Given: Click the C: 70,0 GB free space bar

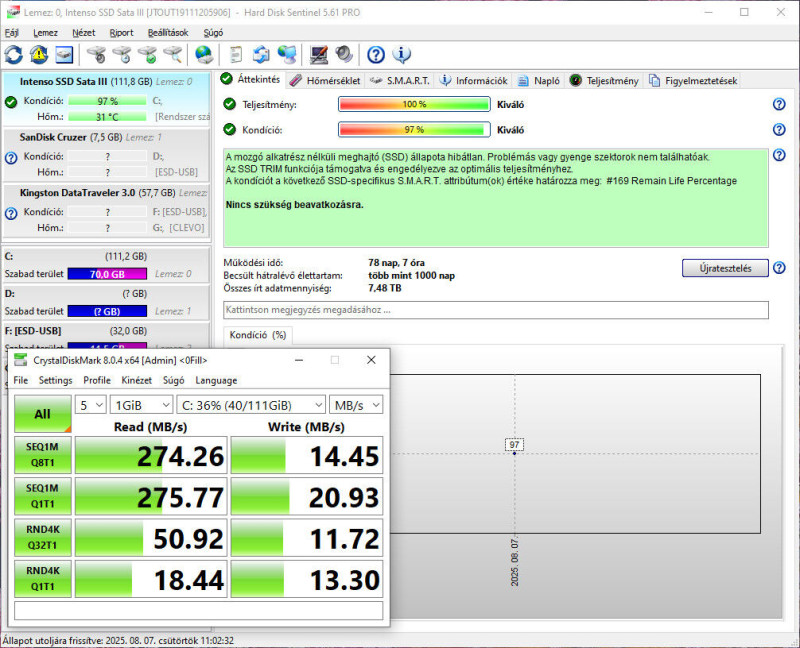Looking at the screenshot, I should coord(107,274).
